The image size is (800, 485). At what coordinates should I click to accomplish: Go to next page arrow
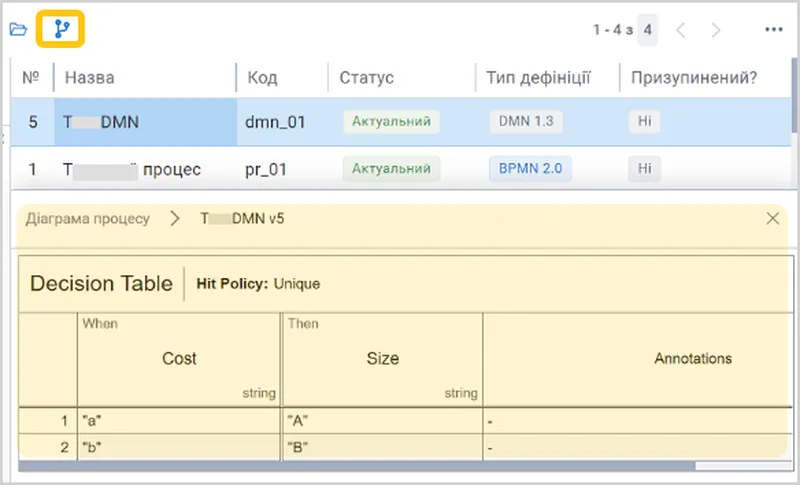click(716, 30)
